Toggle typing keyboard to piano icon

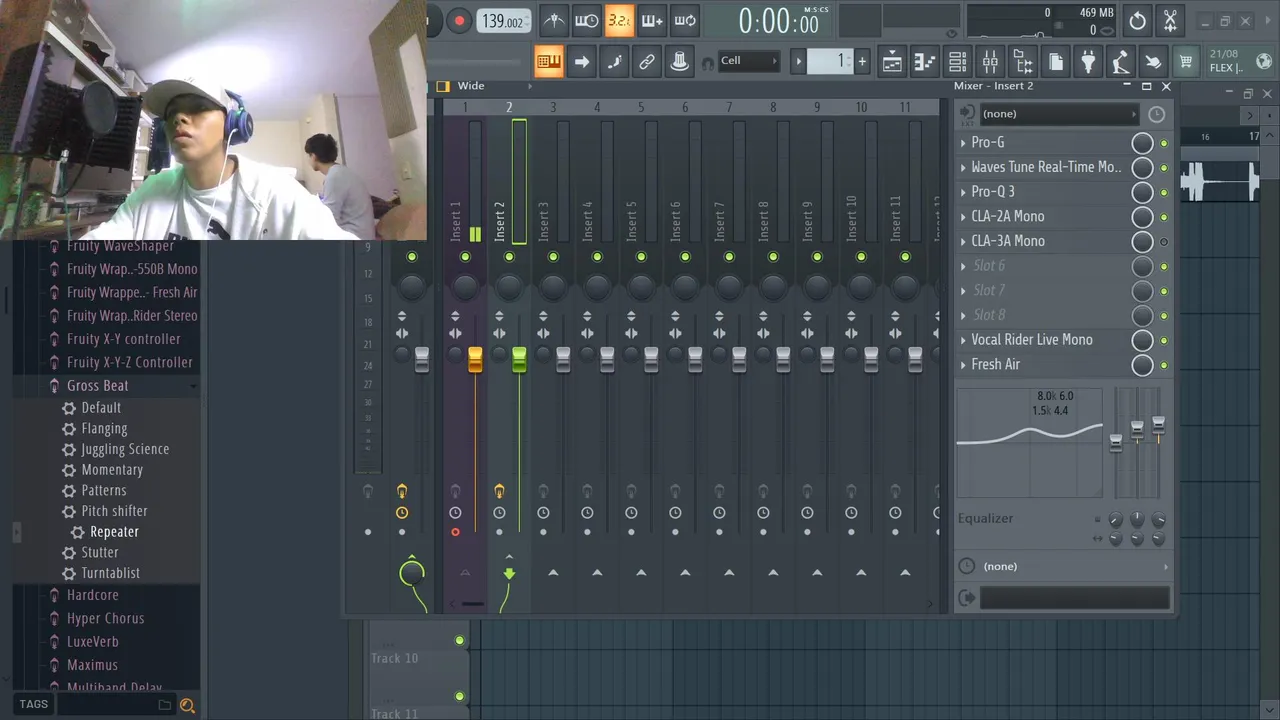[548, 62]
